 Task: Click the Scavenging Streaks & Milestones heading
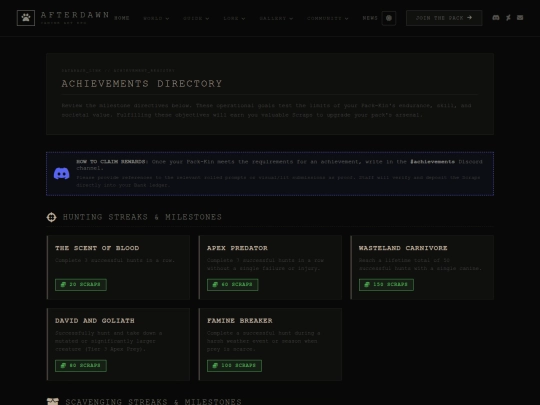[154, 402]
